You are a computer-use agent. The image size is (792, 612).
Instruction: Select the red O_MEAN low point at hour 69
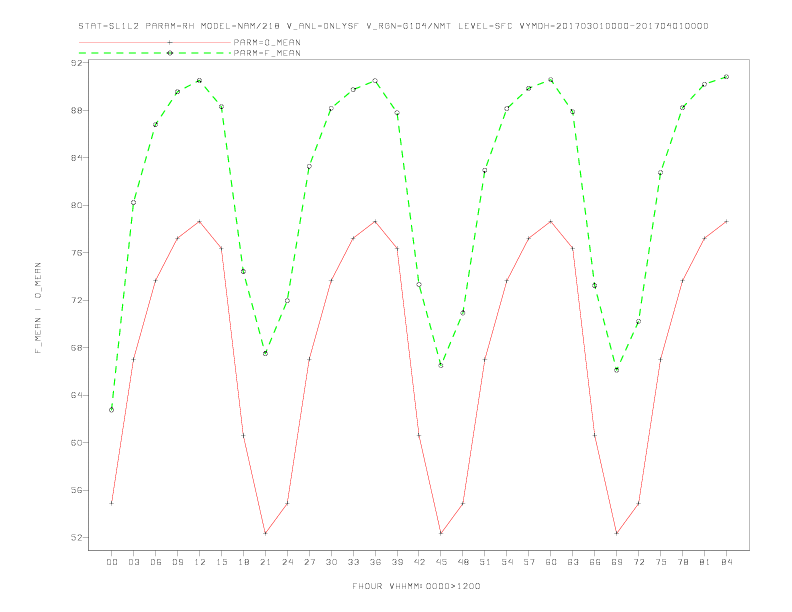pyautogui.click(x=617, y=533)
